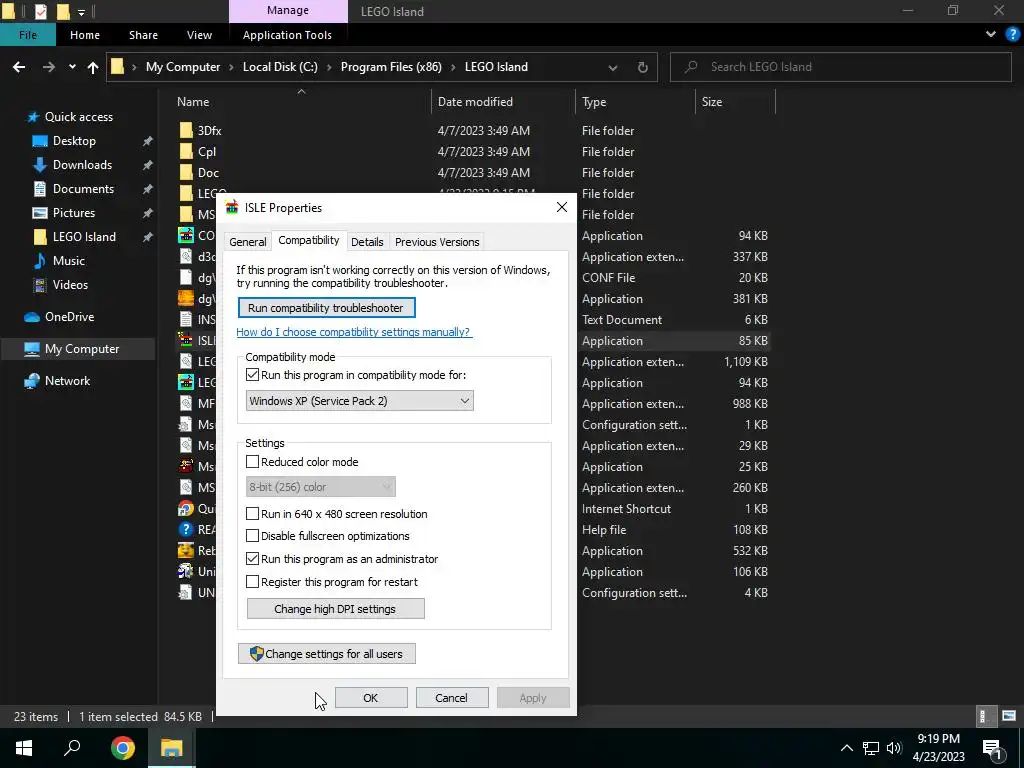The height and width of the screenshot is (768, 1024).
Task: Click the Forward navigation arrow
Action: (x=48, y=67)
